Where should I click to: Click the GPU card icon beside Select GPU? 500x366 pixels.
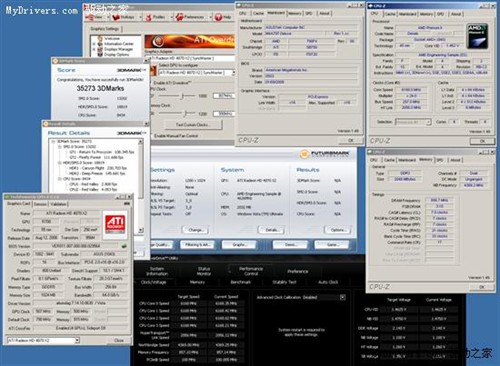[154, 71]
